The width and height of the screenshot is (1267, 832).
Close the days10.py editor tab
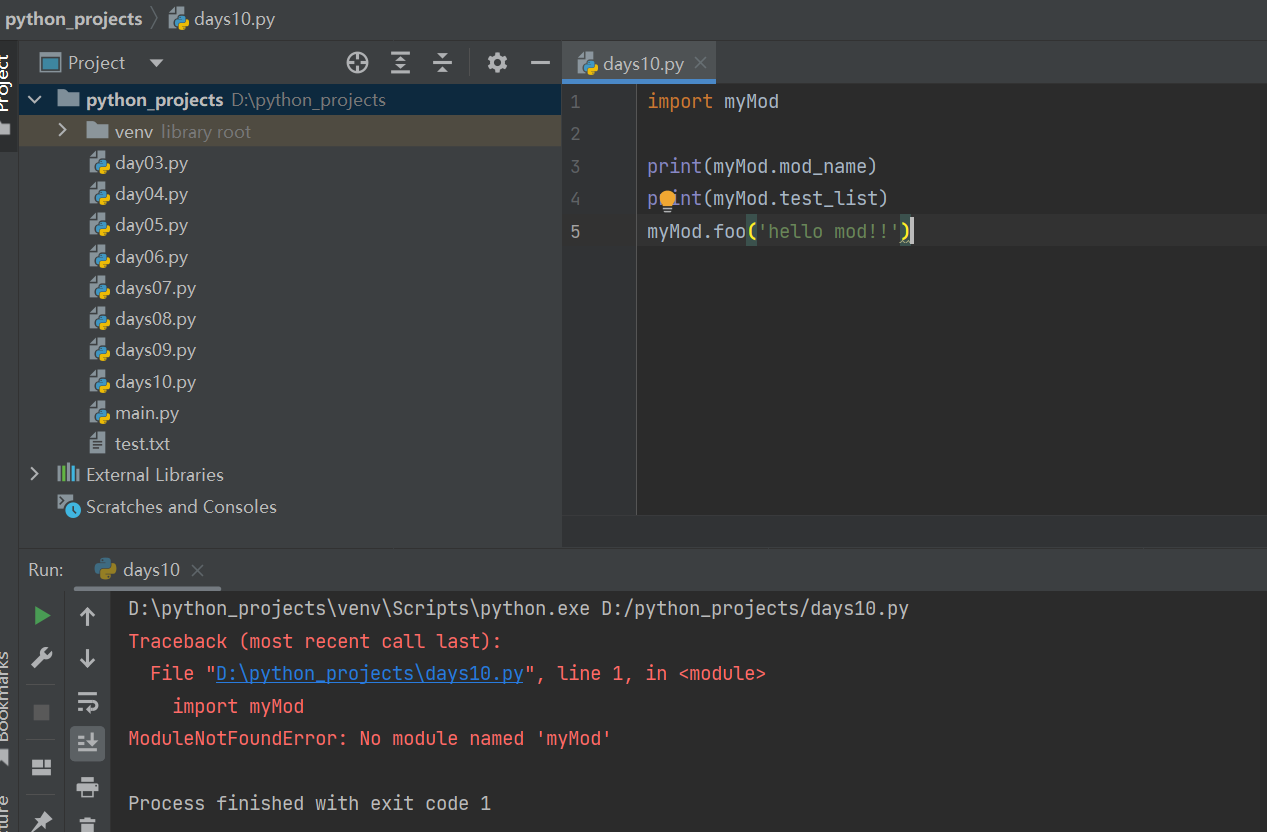[x=700, y=63]
